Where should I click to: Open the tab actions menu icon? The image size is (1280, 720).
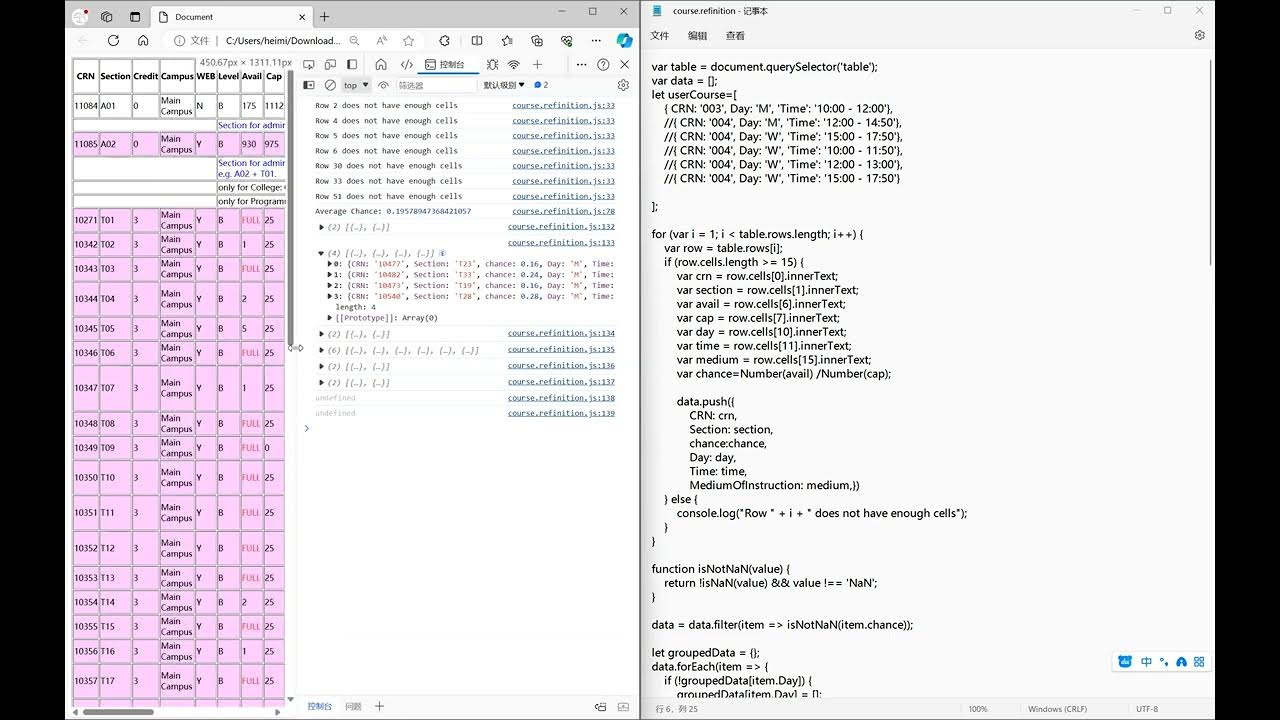[135, 17]
